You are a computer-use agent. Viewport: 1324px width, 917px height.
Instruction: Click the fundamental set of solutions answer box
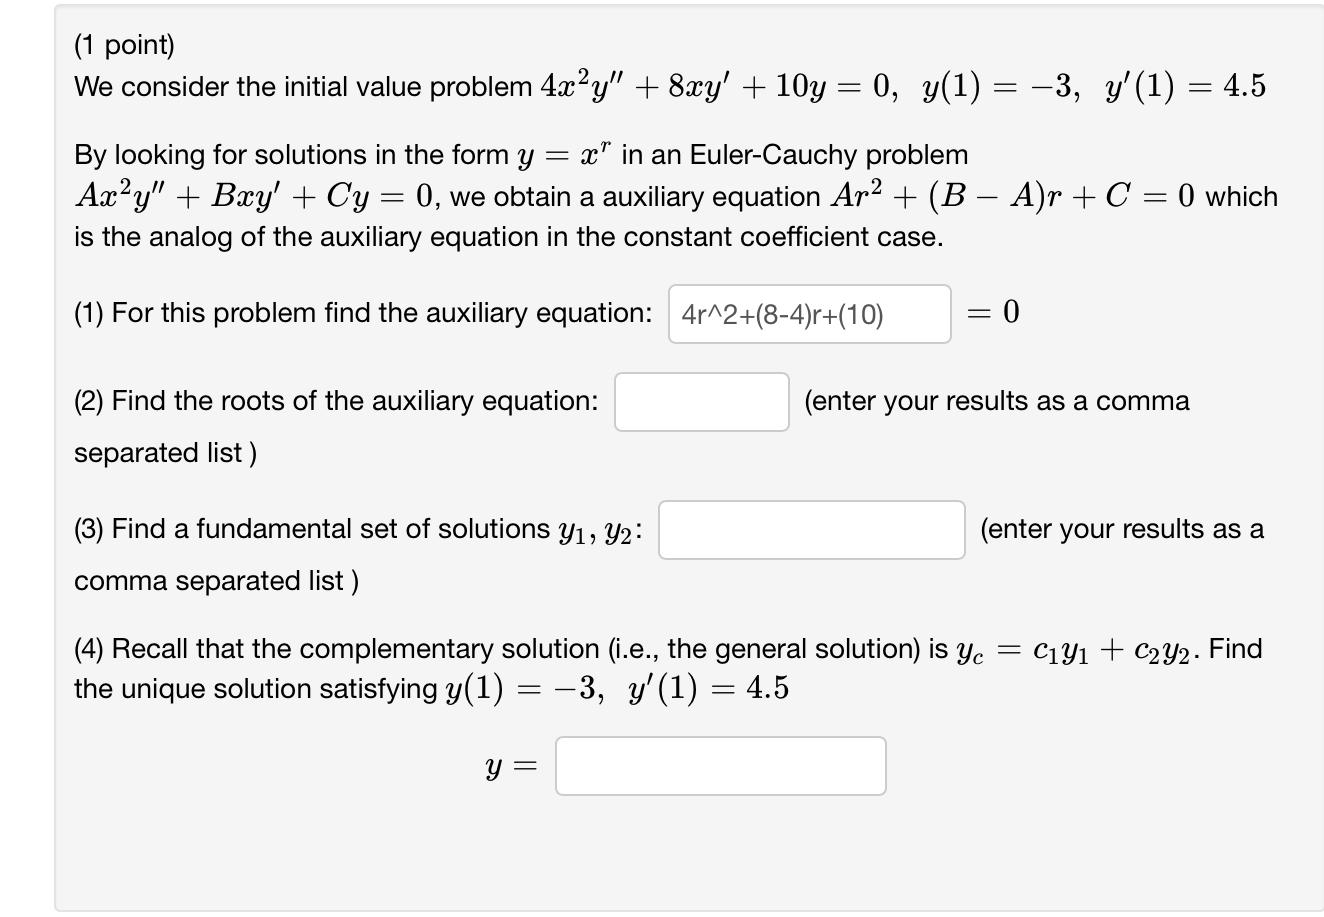pyautogui.click(x=811, y=529)
